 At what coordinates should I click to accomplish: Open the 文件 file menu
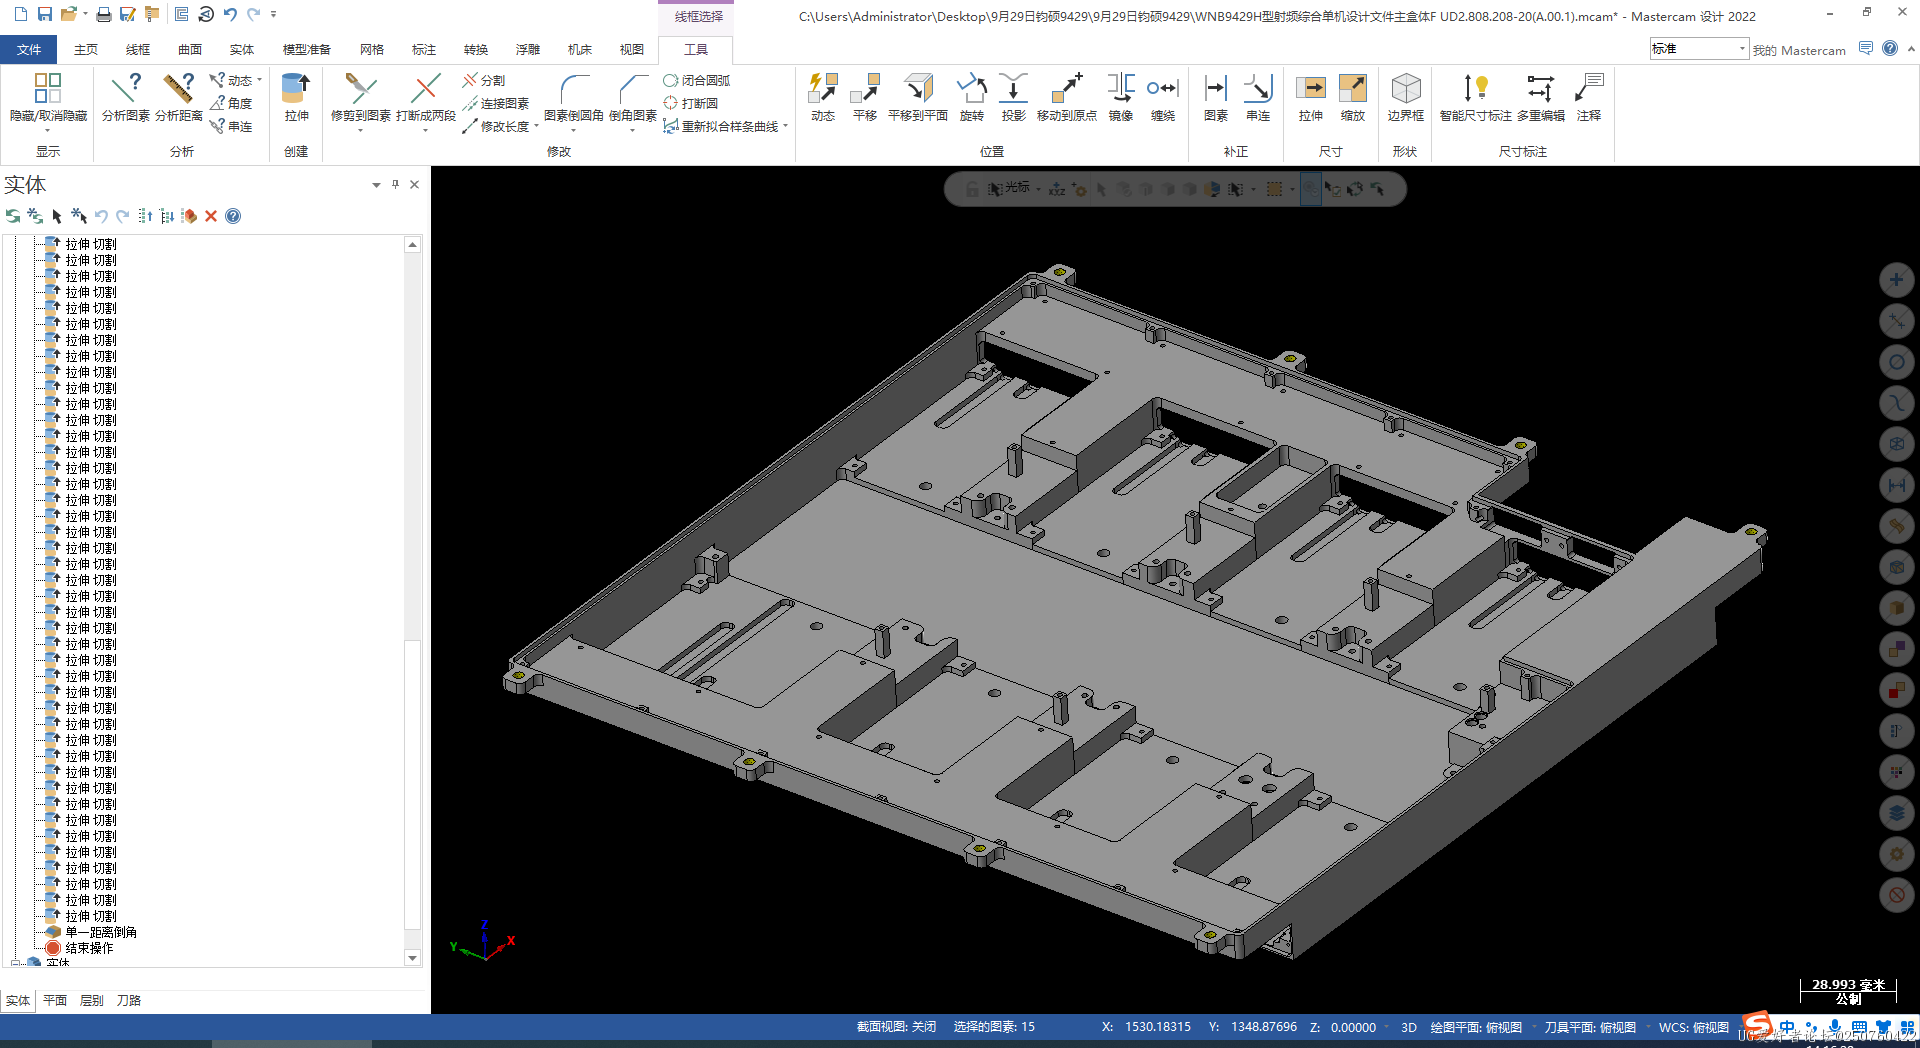[29, 49]
